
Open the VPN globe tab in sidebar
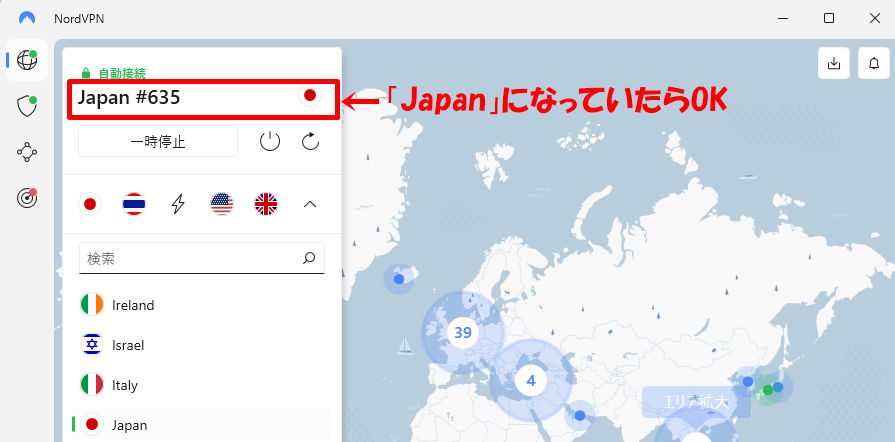[27, 60]
